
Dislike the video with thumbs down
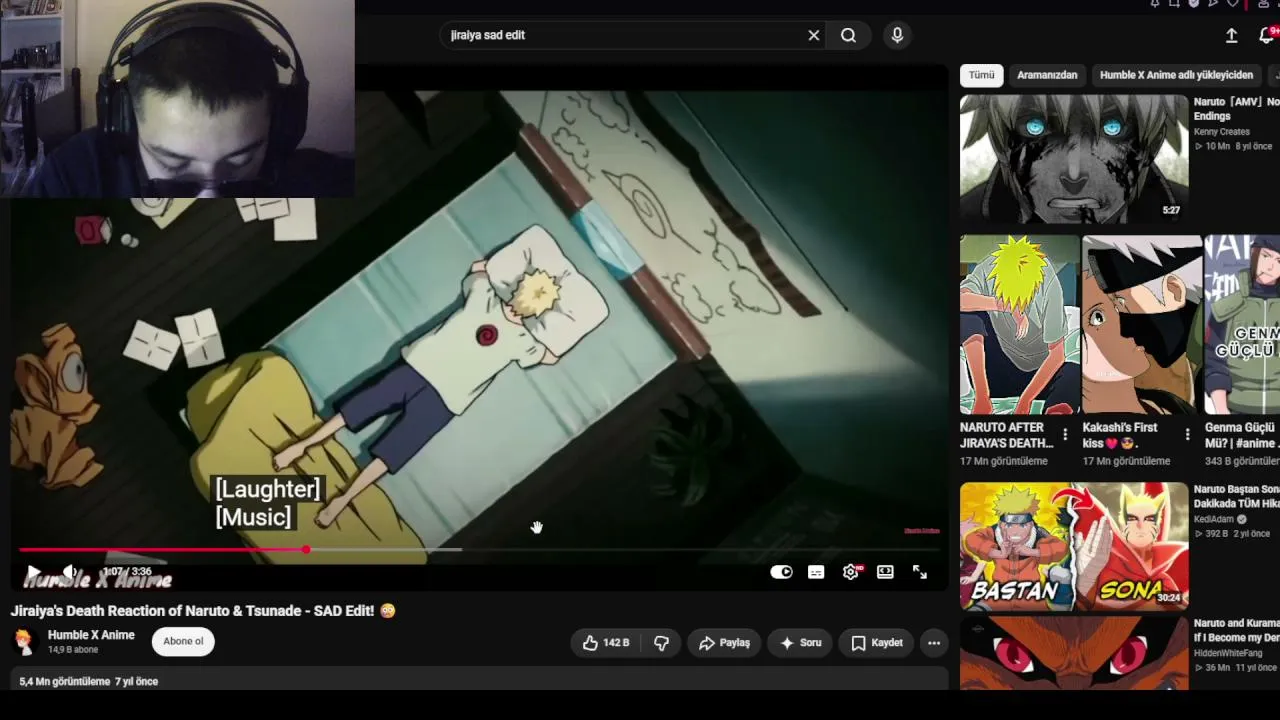[661, 643]
